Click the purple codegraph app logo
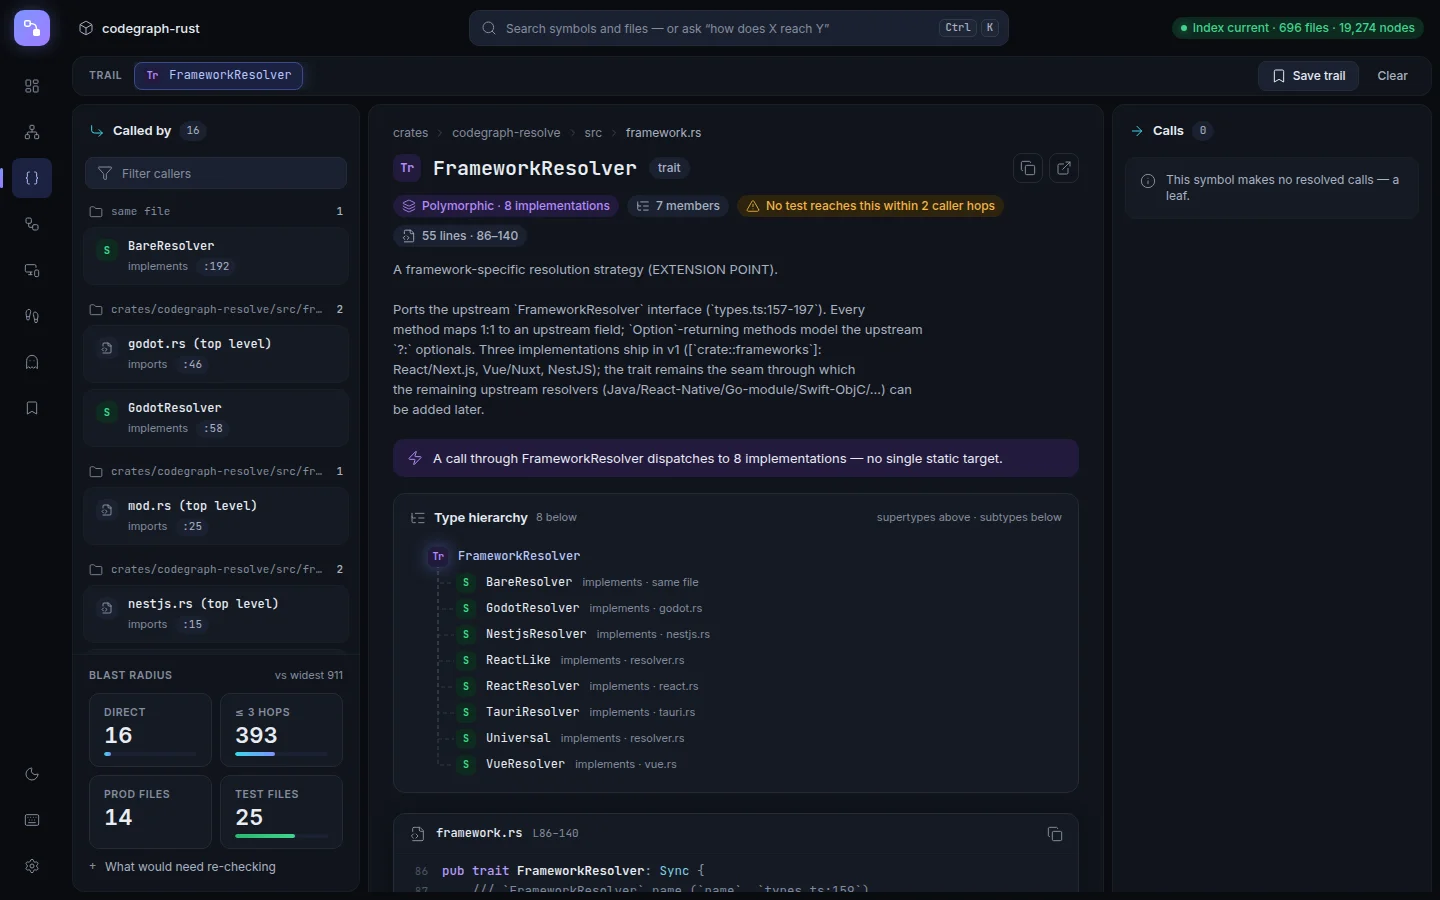 32,28
